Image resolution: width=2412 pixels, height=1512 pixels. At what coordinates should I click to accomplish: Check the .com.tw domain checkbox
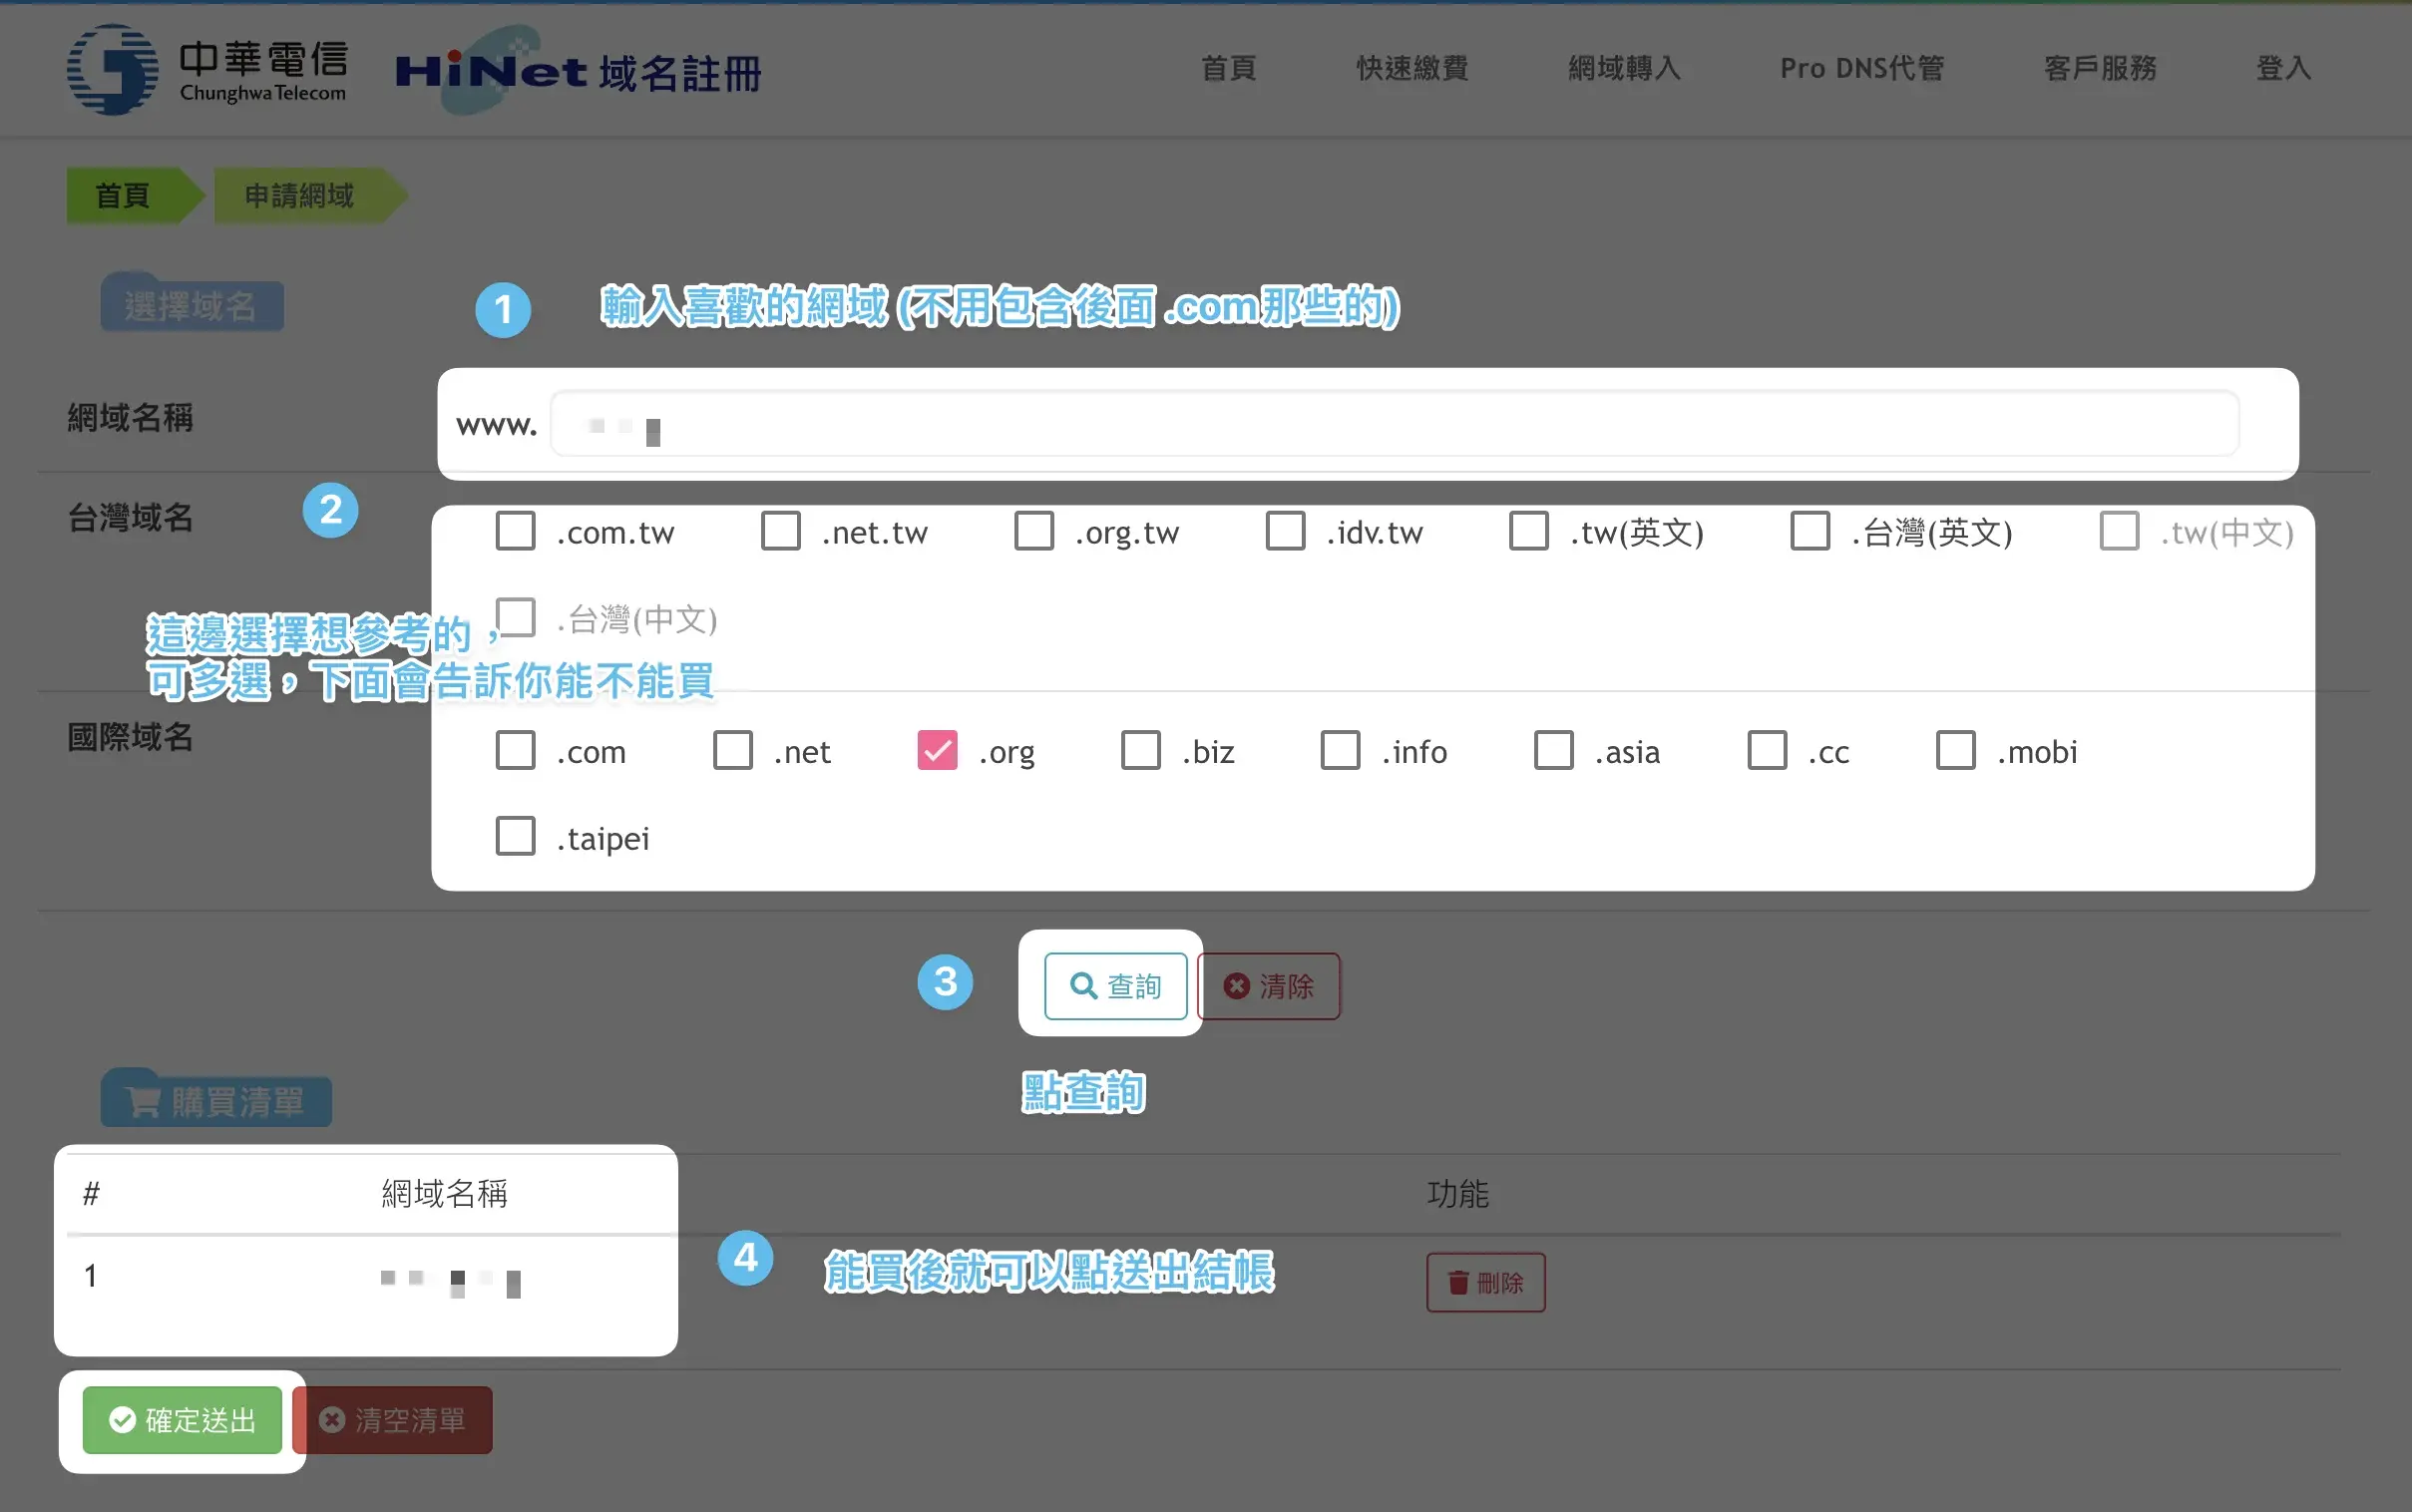point(516,531)
